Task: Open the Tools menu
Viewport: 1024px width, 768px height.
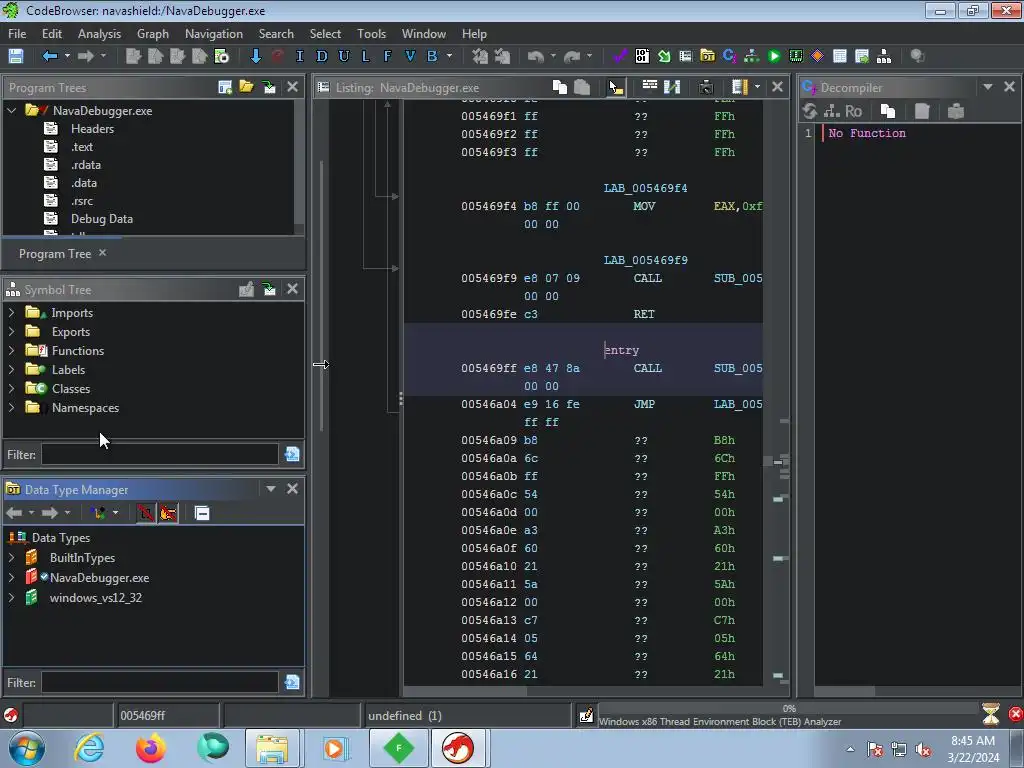Action: [x=371, y=34]
